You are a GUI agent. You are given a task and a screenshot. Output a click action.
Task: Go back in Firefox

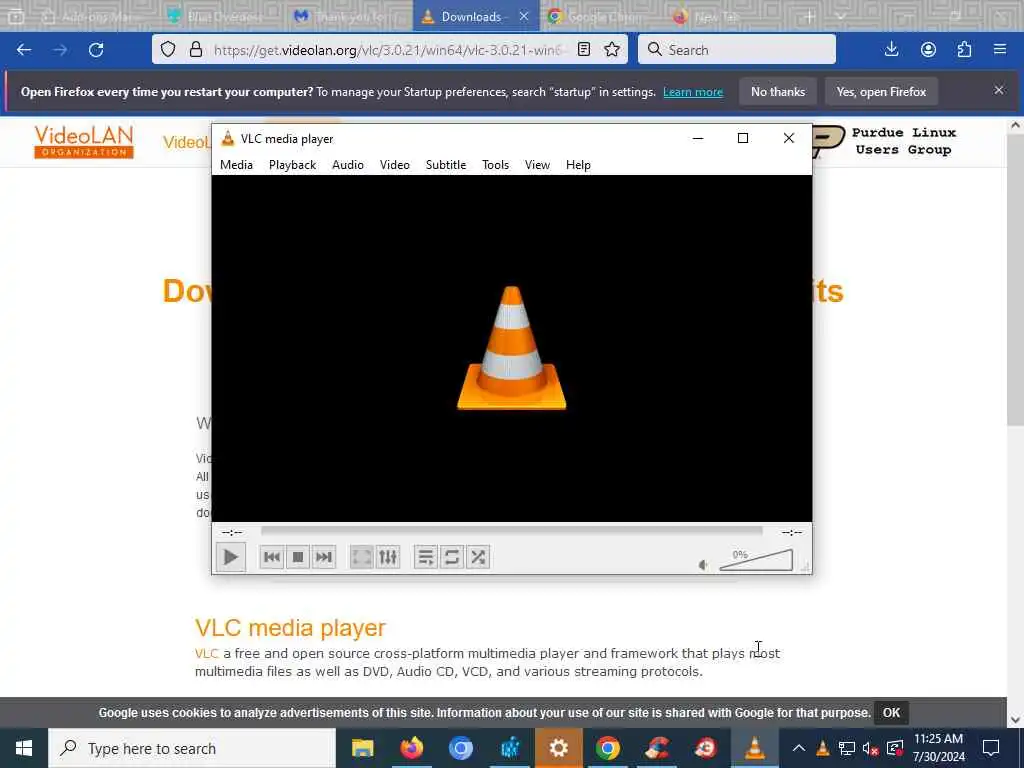pos(24,50)
